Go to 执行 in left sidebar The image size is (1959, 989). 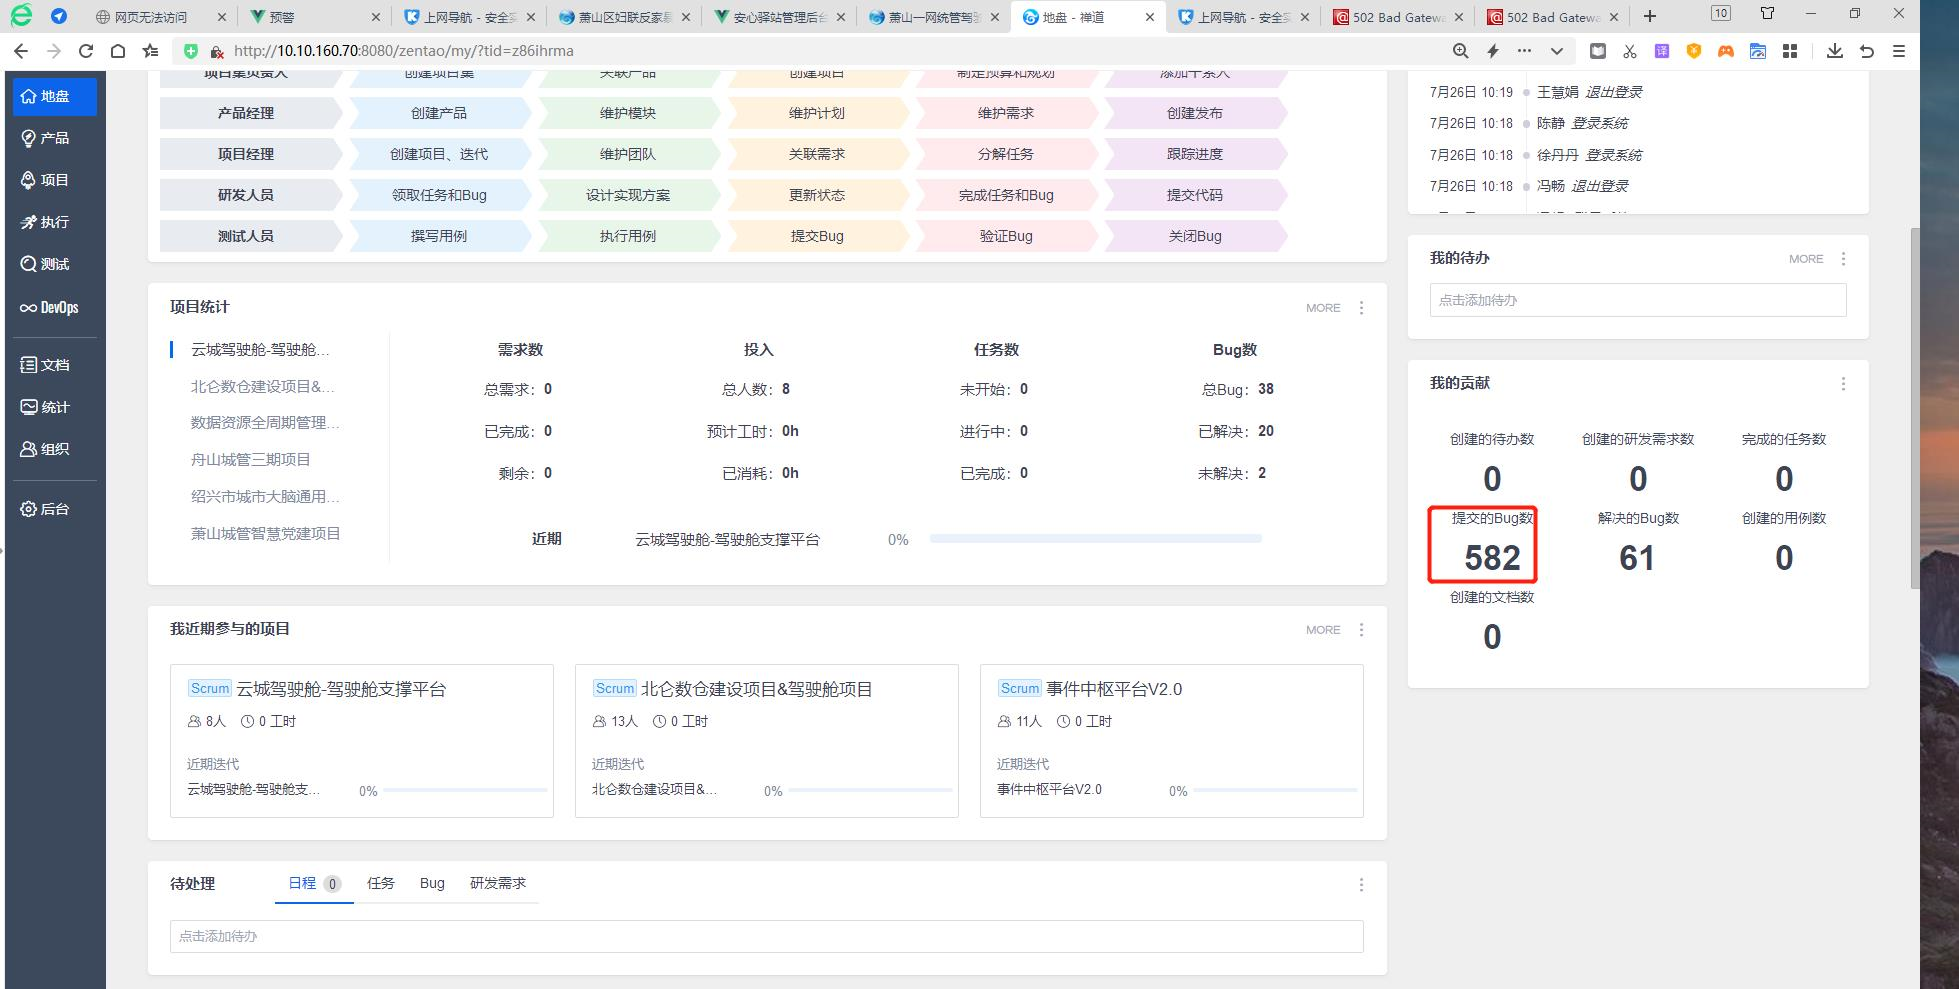coord(46,222)
